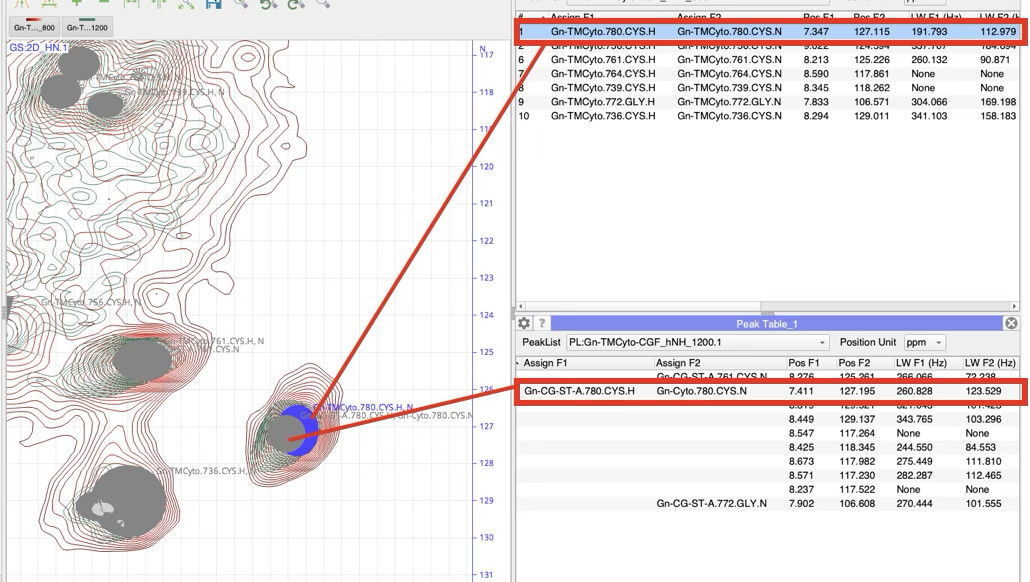Select row 7 Gn-TMCyto.764.CYS.H
The height and width of the screenshot is (582, 1030).
pyautogui.click(x=769, y=74)
